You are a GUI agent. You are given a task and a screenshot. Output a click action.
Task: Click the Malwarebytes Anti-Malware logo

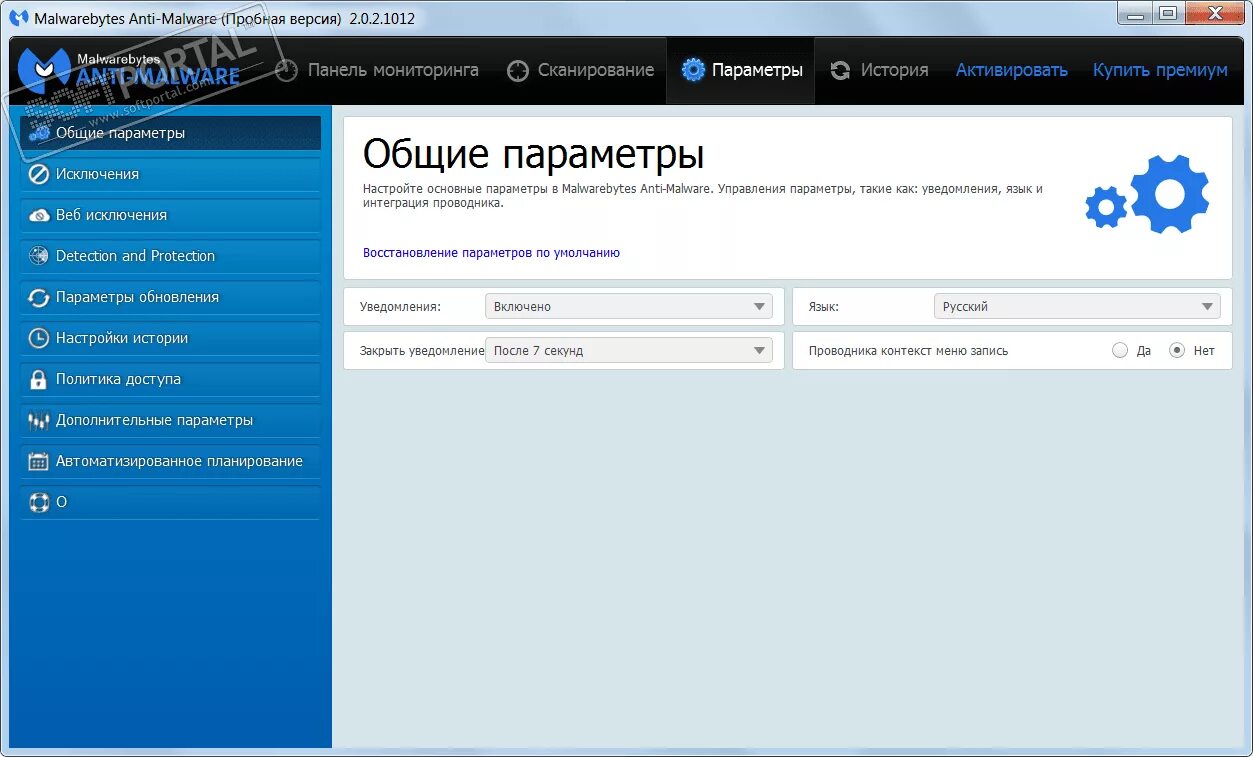pyautogui.click(x=130, y=69)
